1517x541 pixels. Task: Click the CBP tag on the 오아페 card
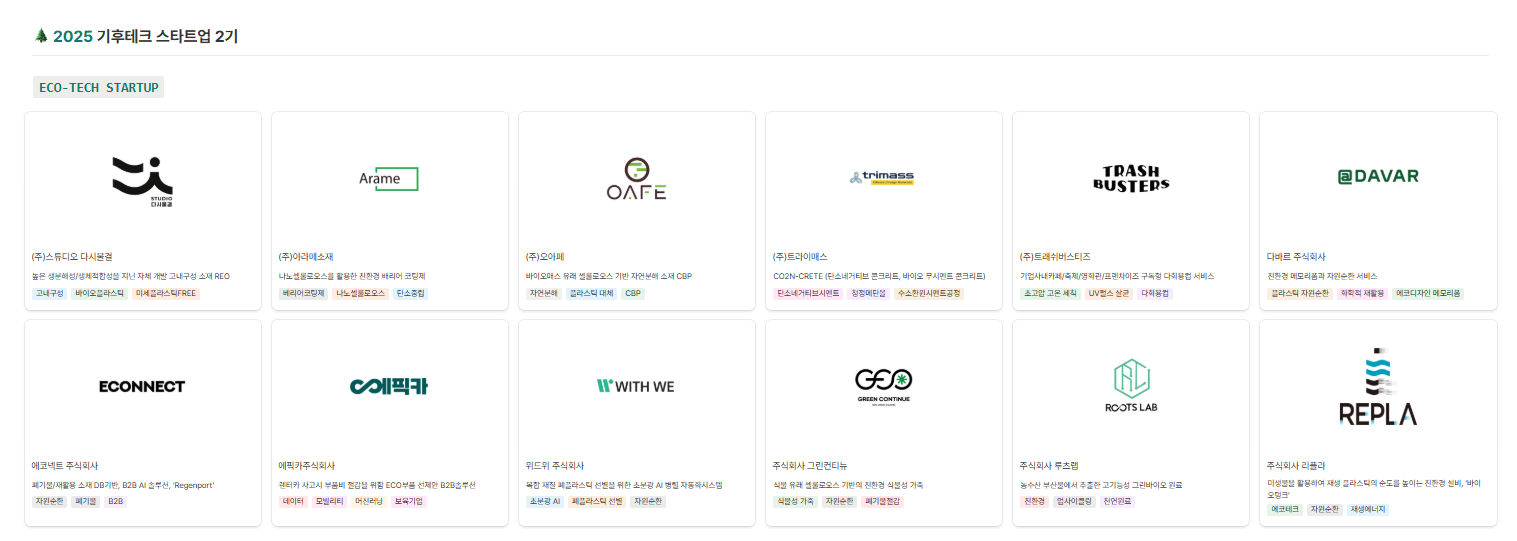[x=633, y=294]
